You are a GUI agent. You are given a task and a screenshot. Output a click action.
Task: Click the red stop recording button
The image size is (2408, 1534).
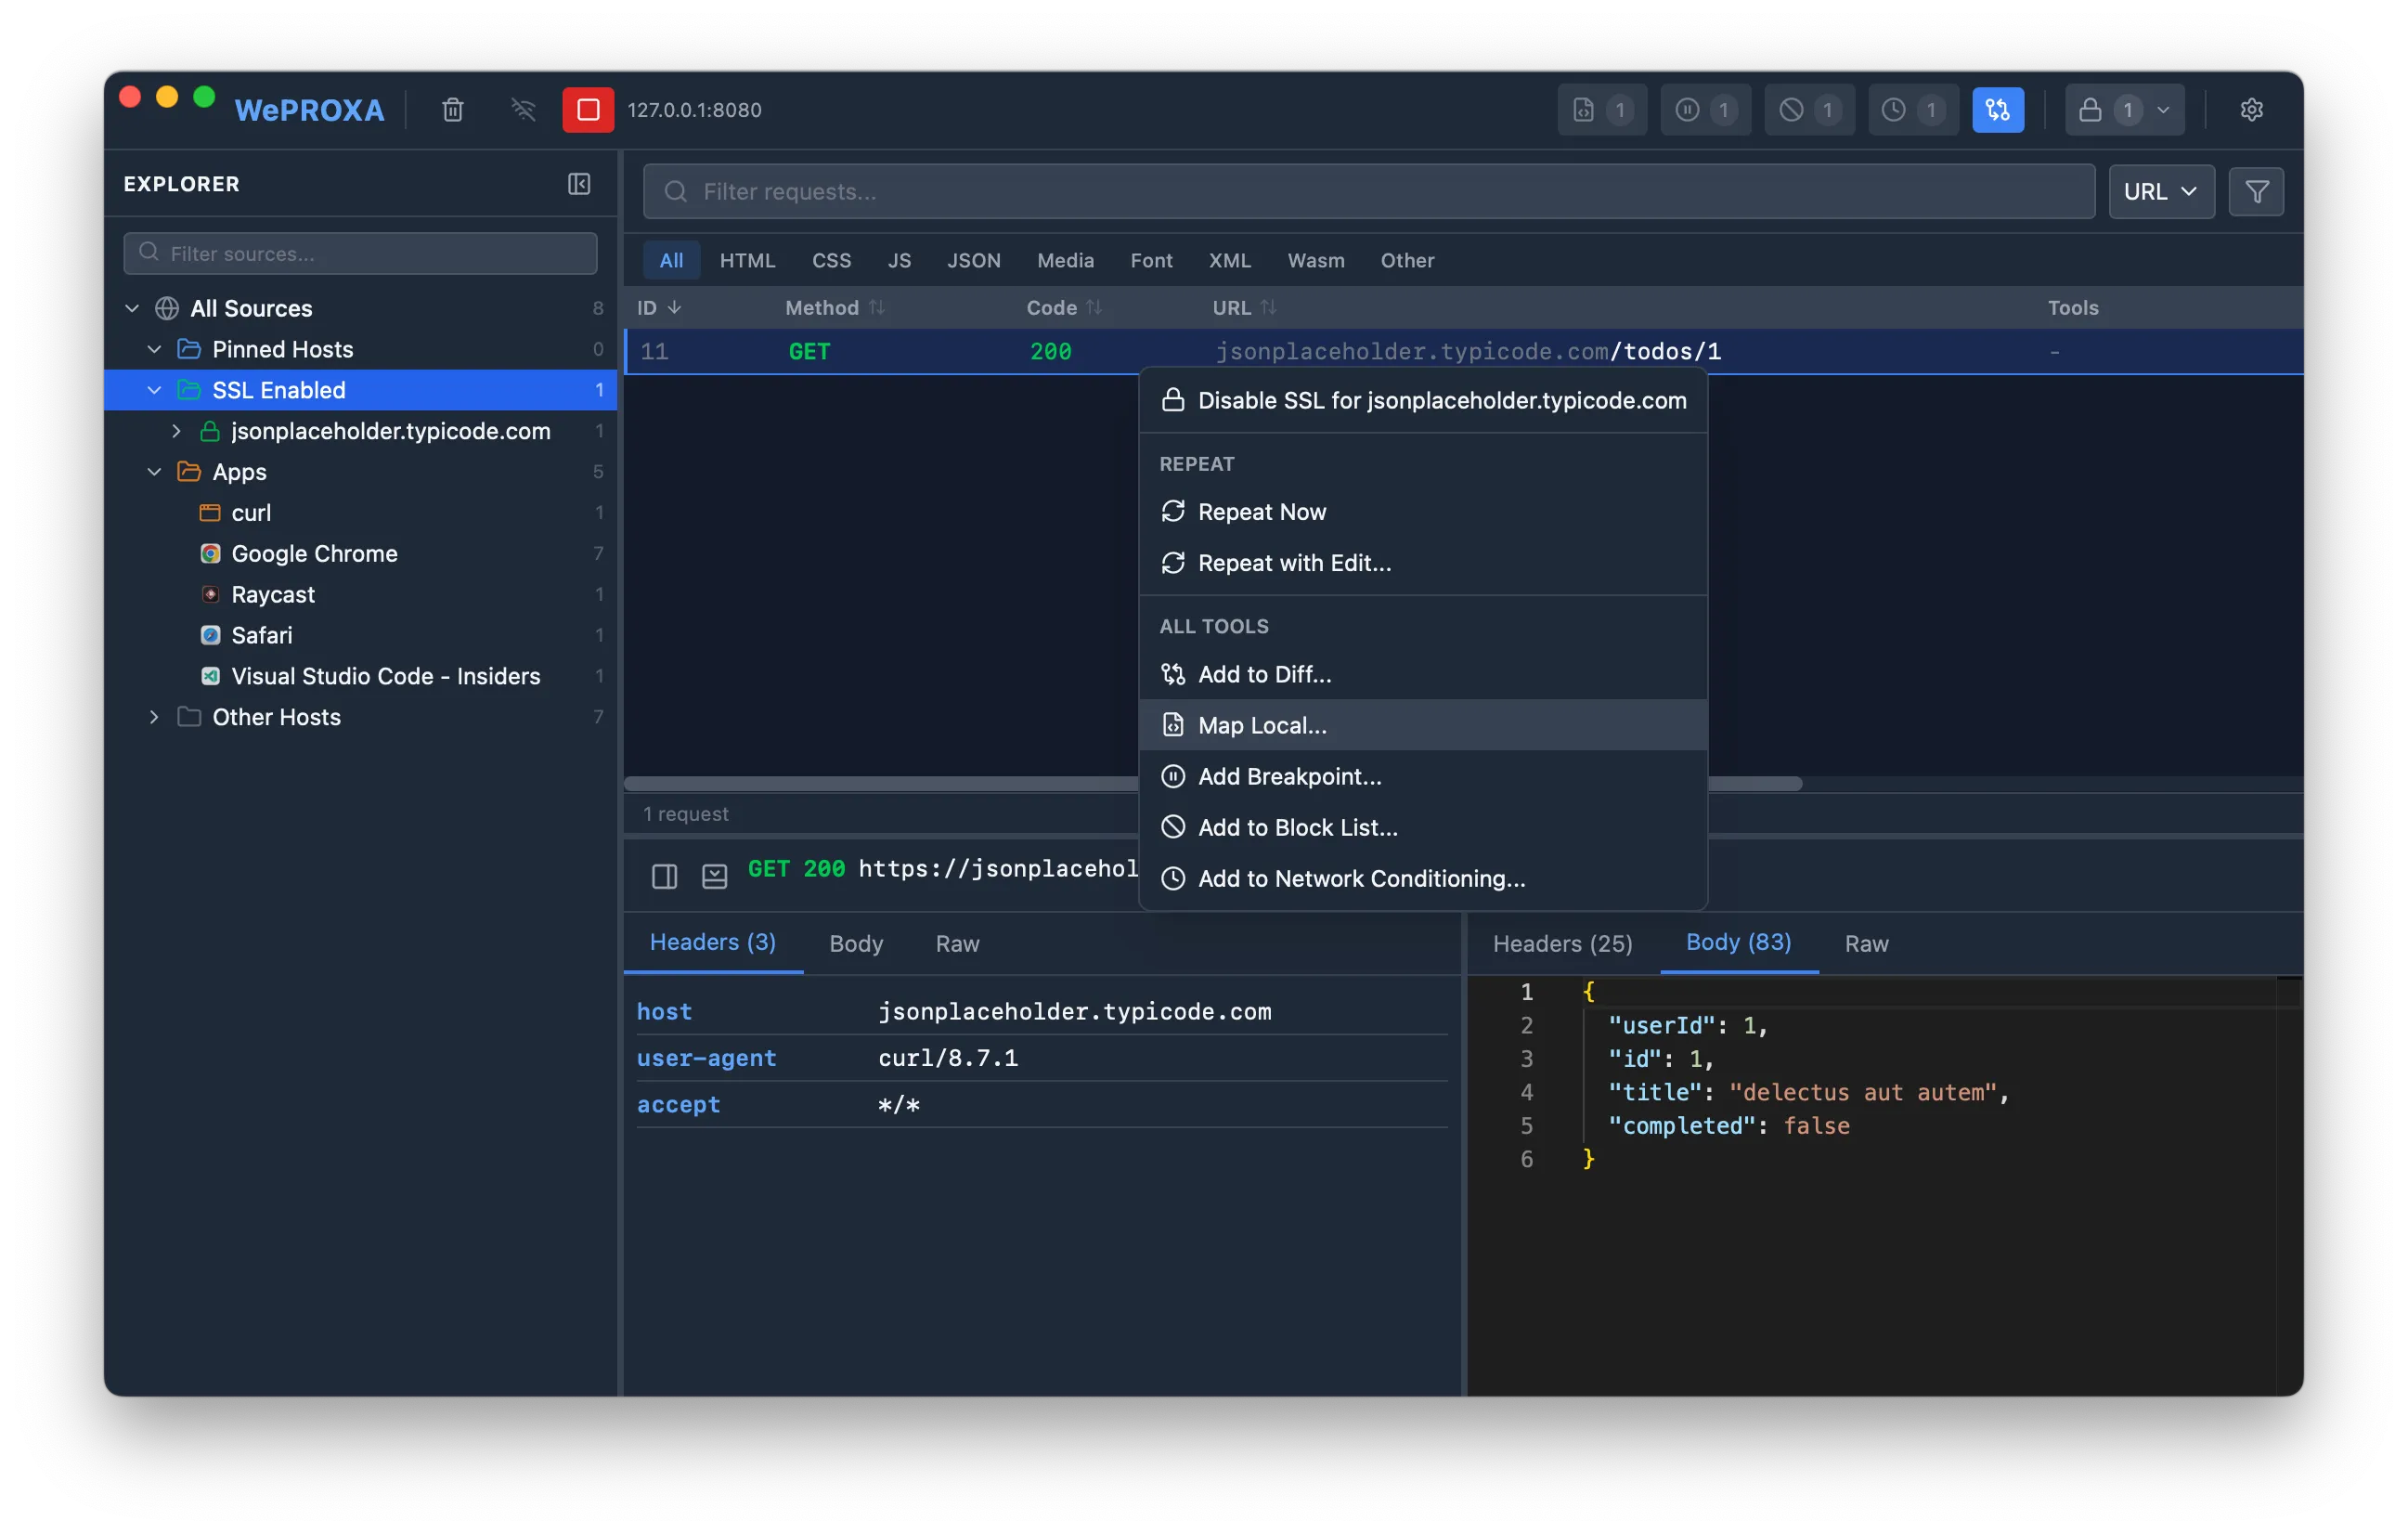[588, 110]
